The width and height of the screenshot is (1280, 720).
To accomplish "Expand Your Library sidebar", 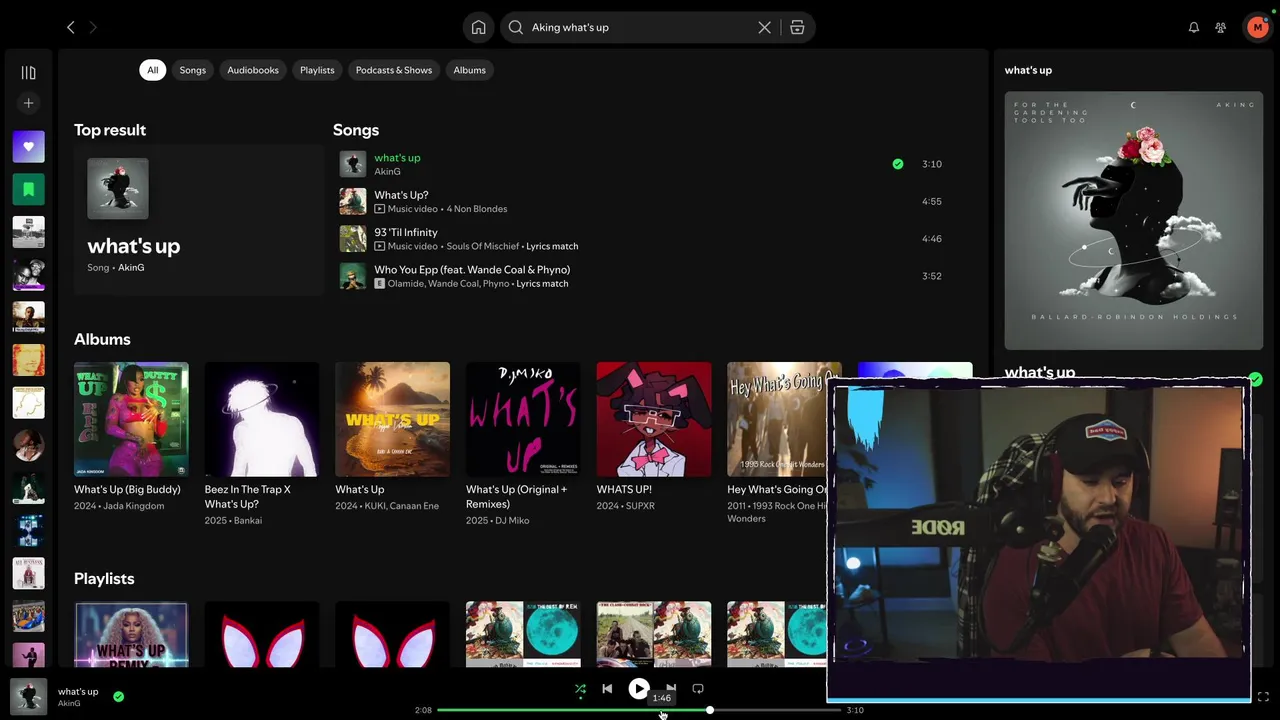I will [28, 72].
